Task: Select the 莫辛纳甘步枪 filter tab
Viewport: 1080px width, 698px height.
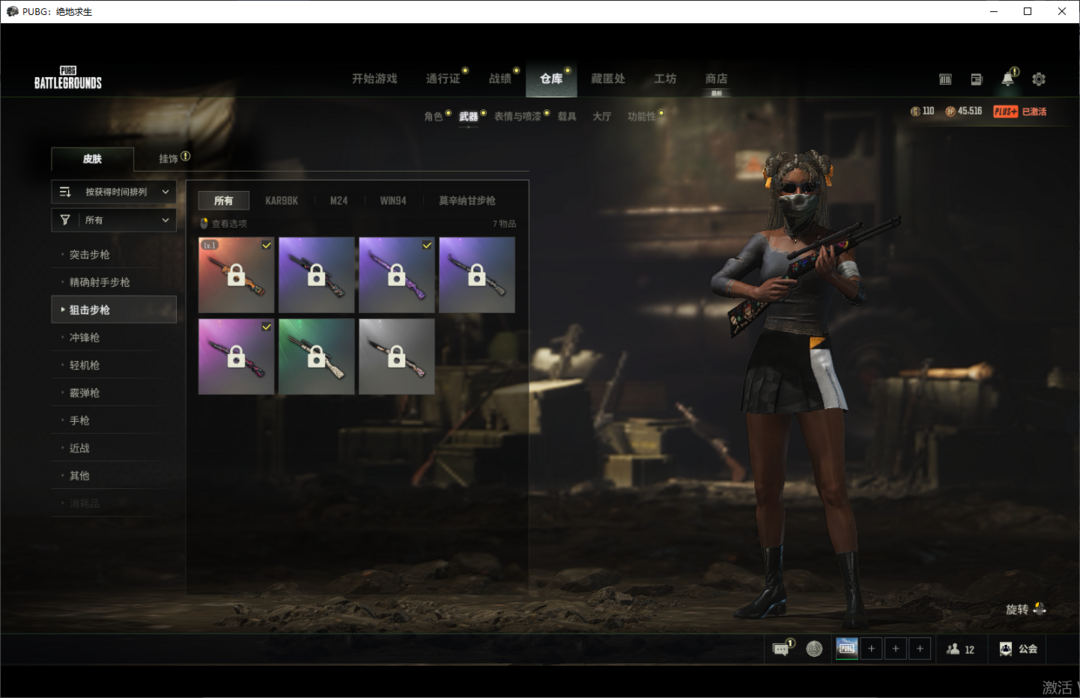Action: (467, 201)
